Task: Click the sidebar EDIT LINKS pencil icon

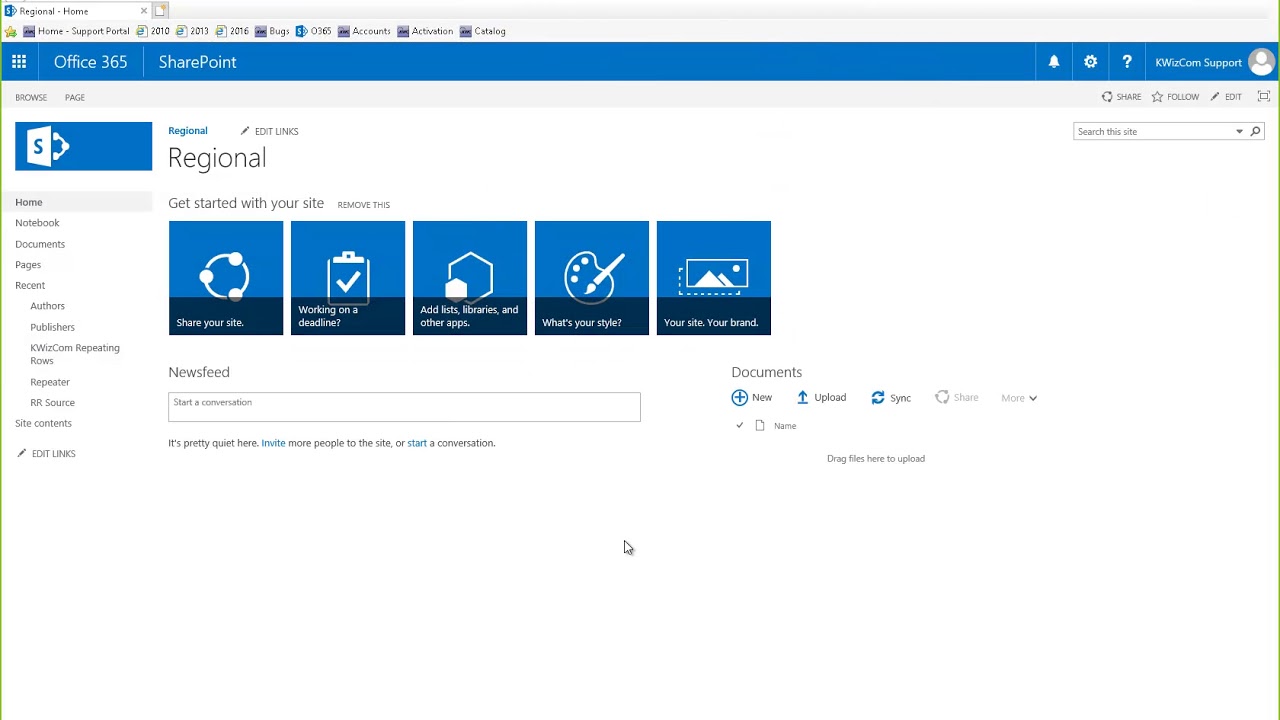Action: pos(22,454)
